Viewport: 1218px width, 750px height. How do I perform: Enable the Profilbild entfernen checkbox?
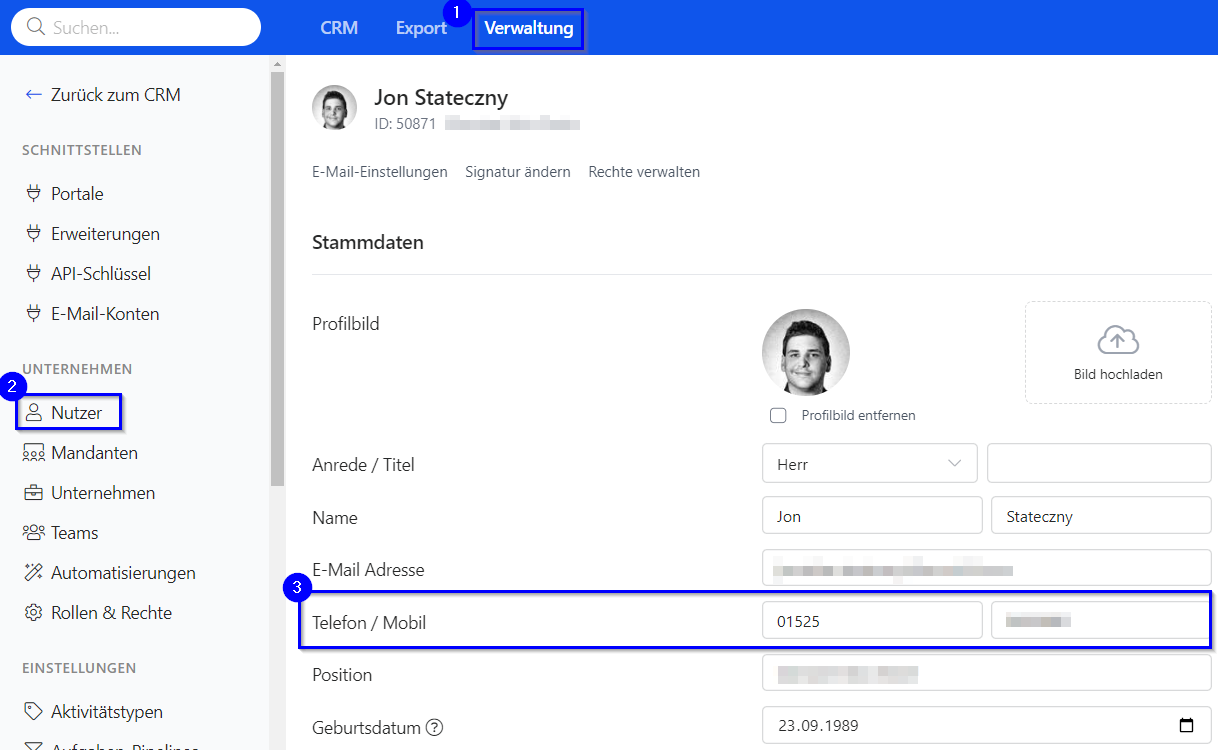[x=778, y=415]
